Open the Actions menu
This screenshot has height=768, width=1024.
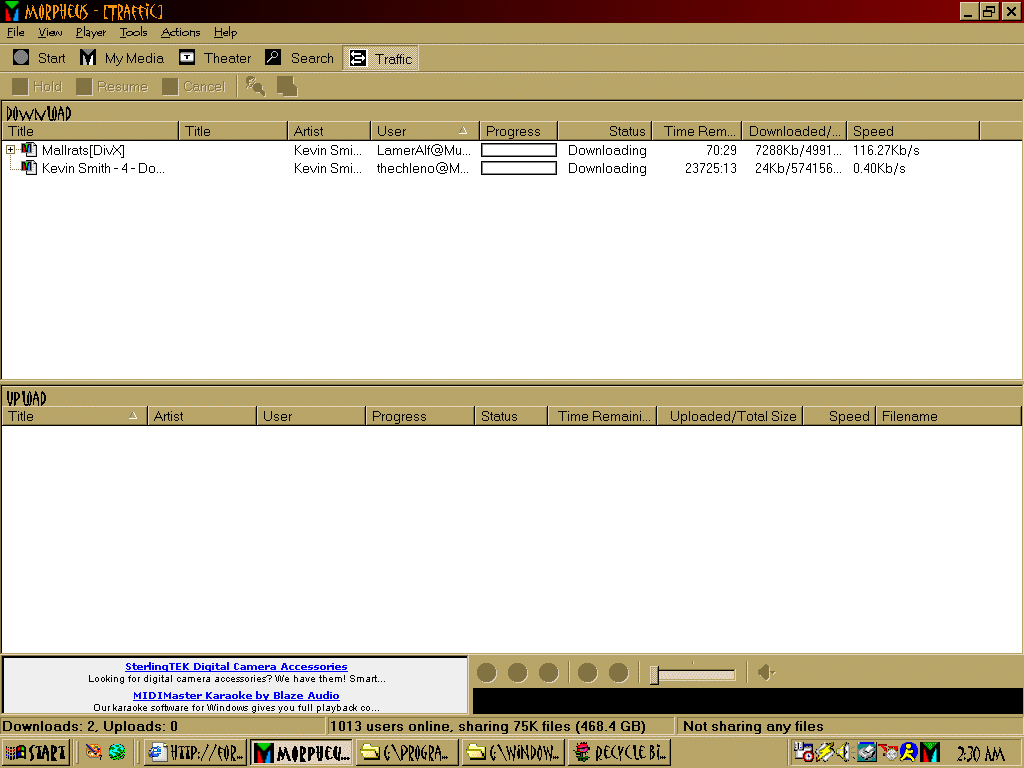[x=180, y=32]
